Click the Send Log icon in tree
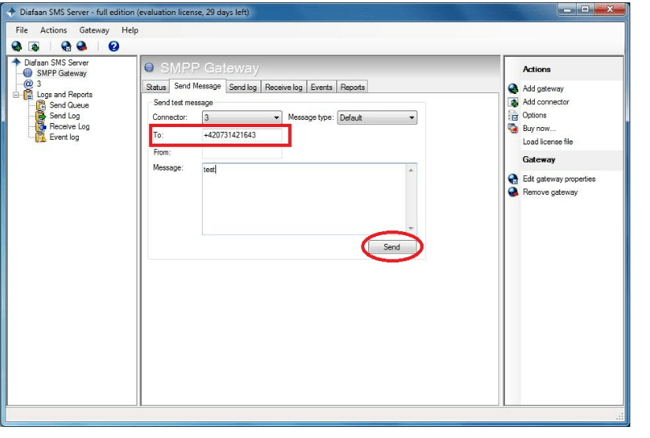 41,116
